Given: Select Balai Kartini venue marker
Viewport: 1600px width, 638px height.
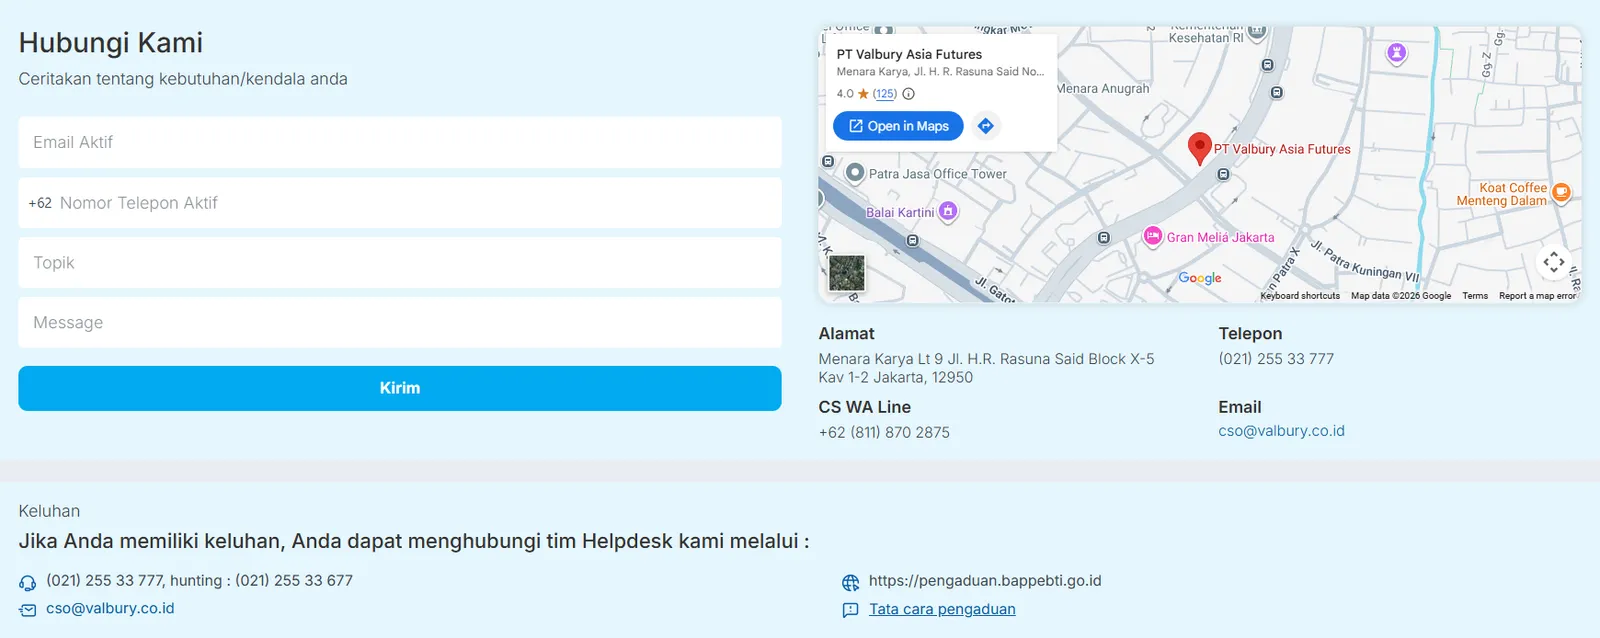Looking at the screenshot, I should 948,211.
